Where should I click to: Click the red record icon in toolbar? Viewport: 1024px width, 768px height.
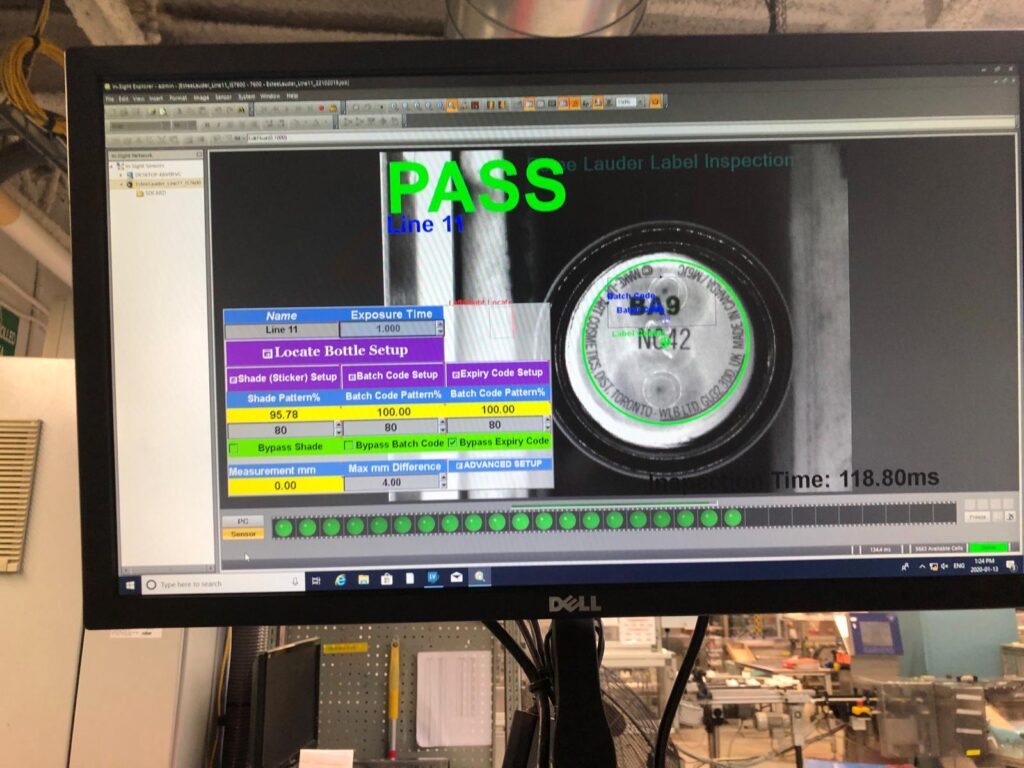click(x=322, y=108)
